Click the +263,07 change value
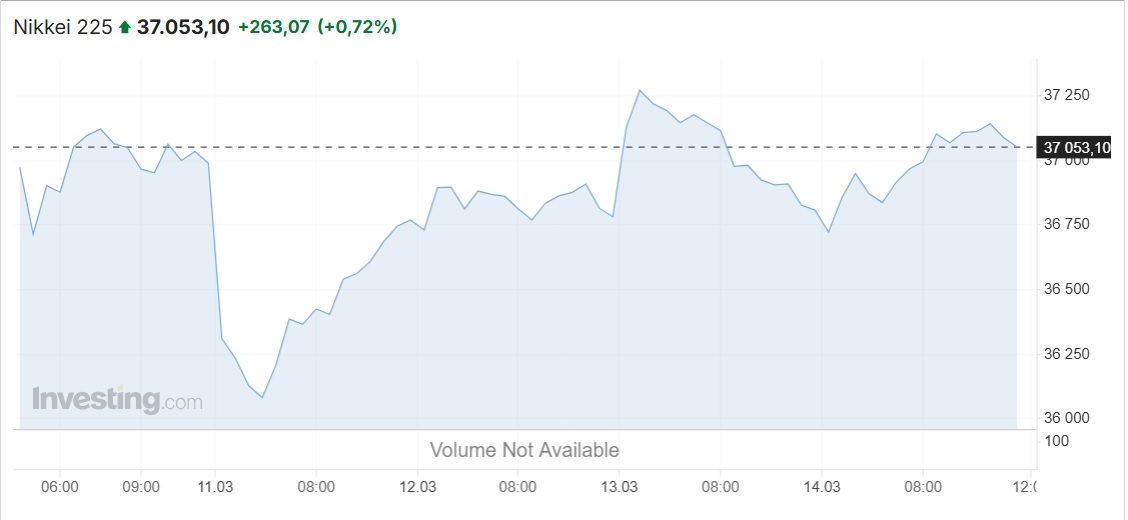The image size is (1128, 520). pyautogui.click(x=274, y=27)
